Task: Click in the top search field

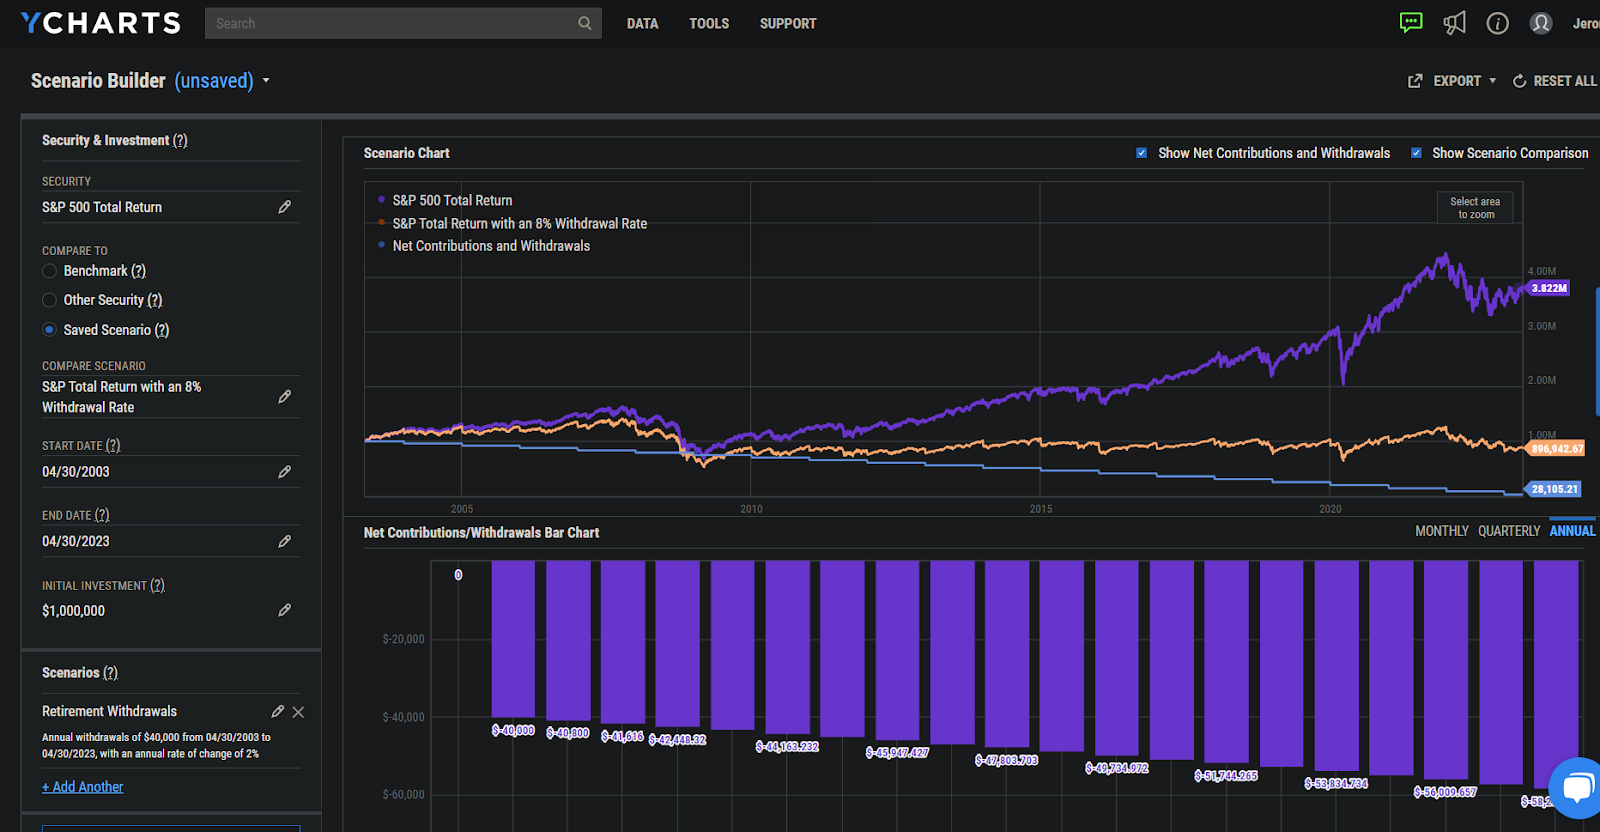Action: tap(390, 23)
